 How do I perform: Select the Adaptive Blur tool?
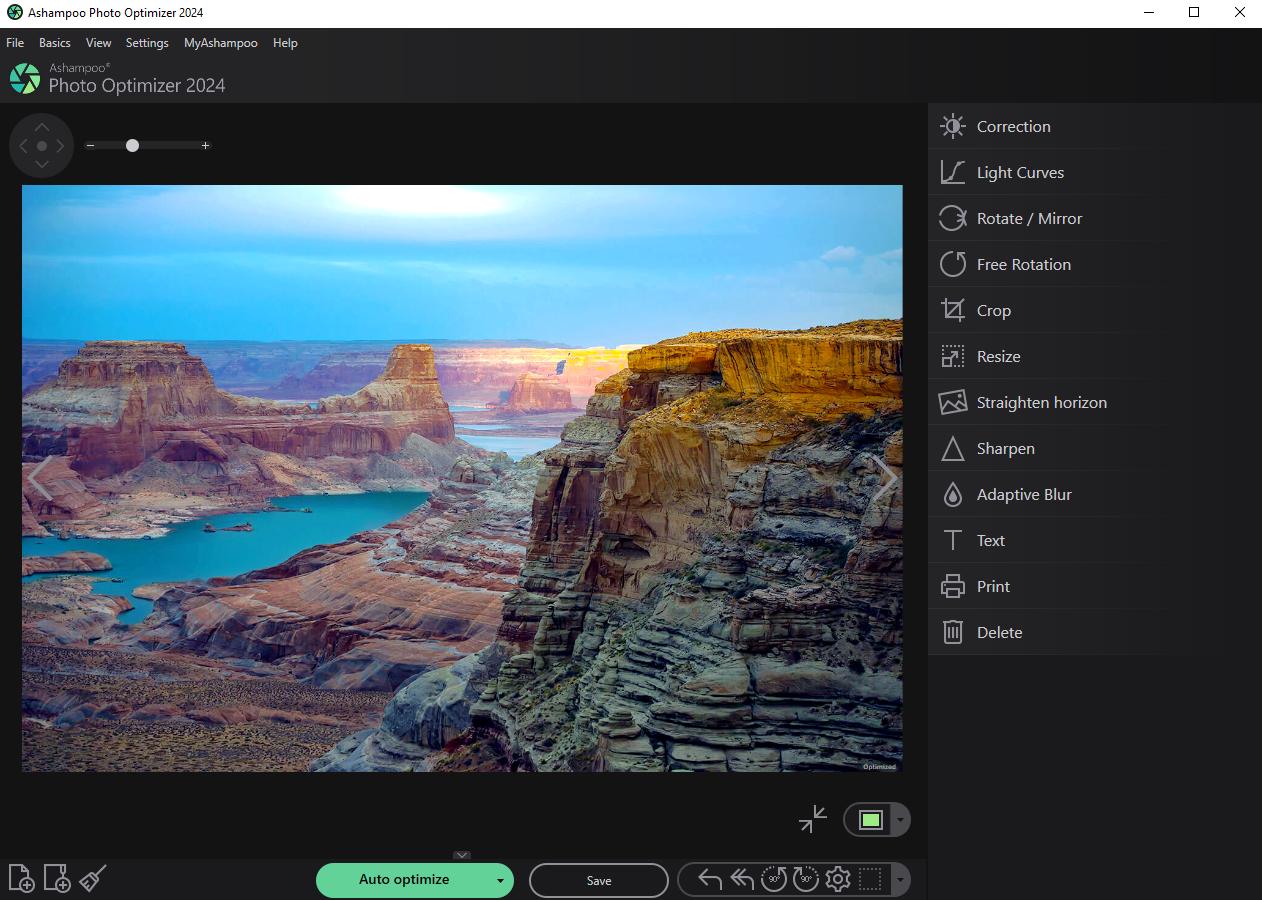pos(1022,494)
